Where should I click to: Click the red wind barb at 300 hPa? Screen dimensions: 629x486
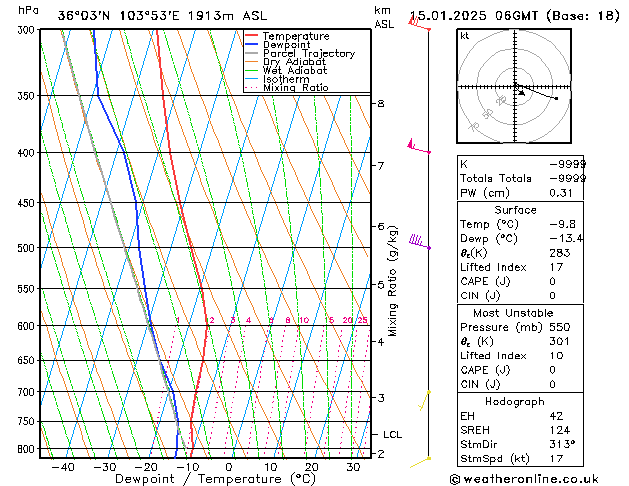(420, 24)
